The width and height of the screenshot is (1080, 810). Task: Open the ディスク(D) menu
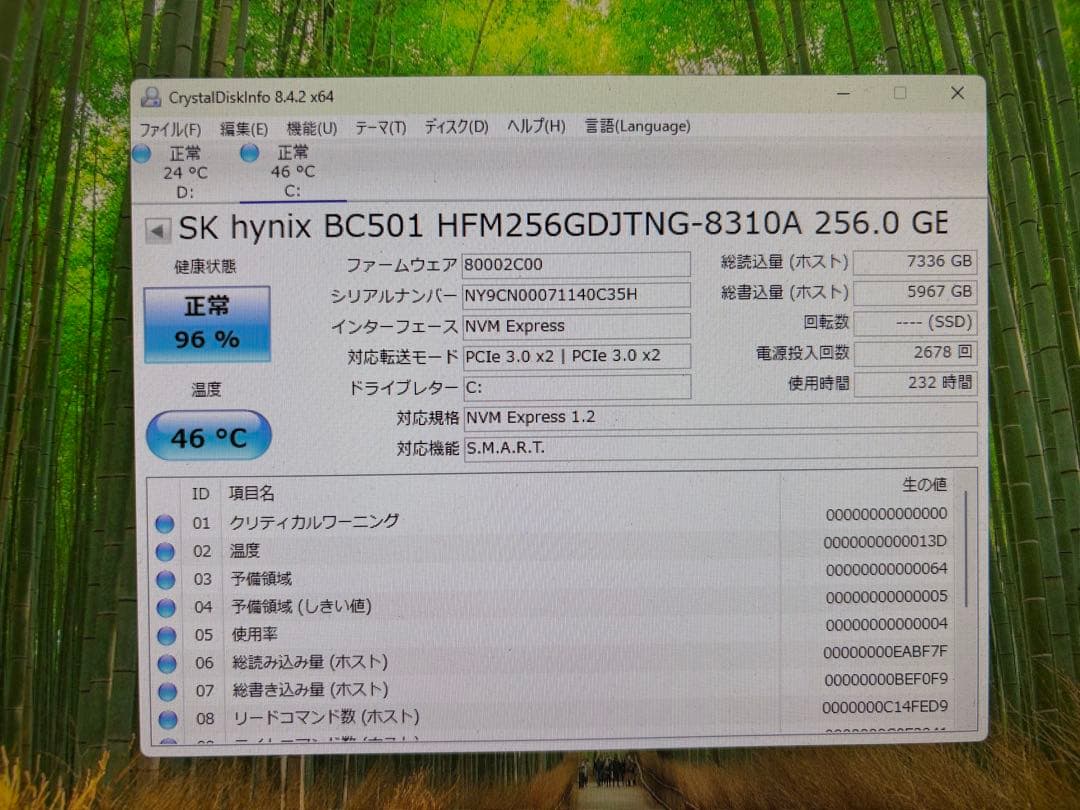pos(456,127)
